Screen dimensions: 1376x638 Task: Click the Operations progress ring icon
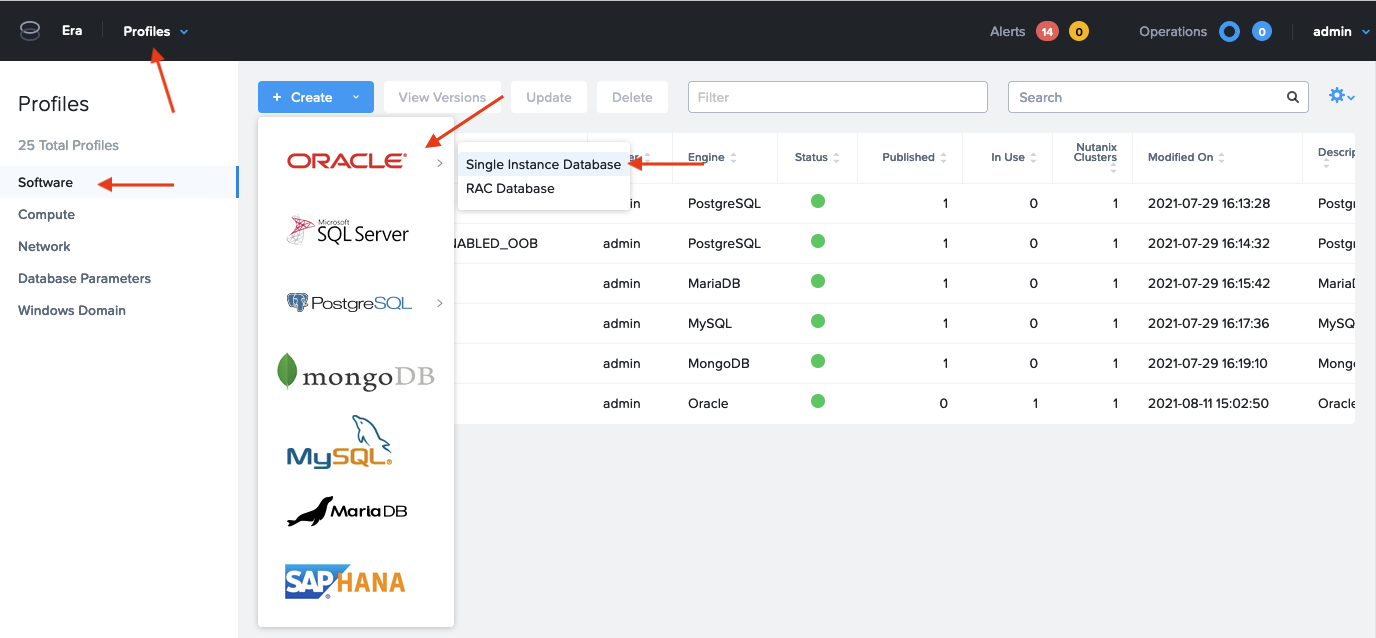click(x=1229, y=32)
